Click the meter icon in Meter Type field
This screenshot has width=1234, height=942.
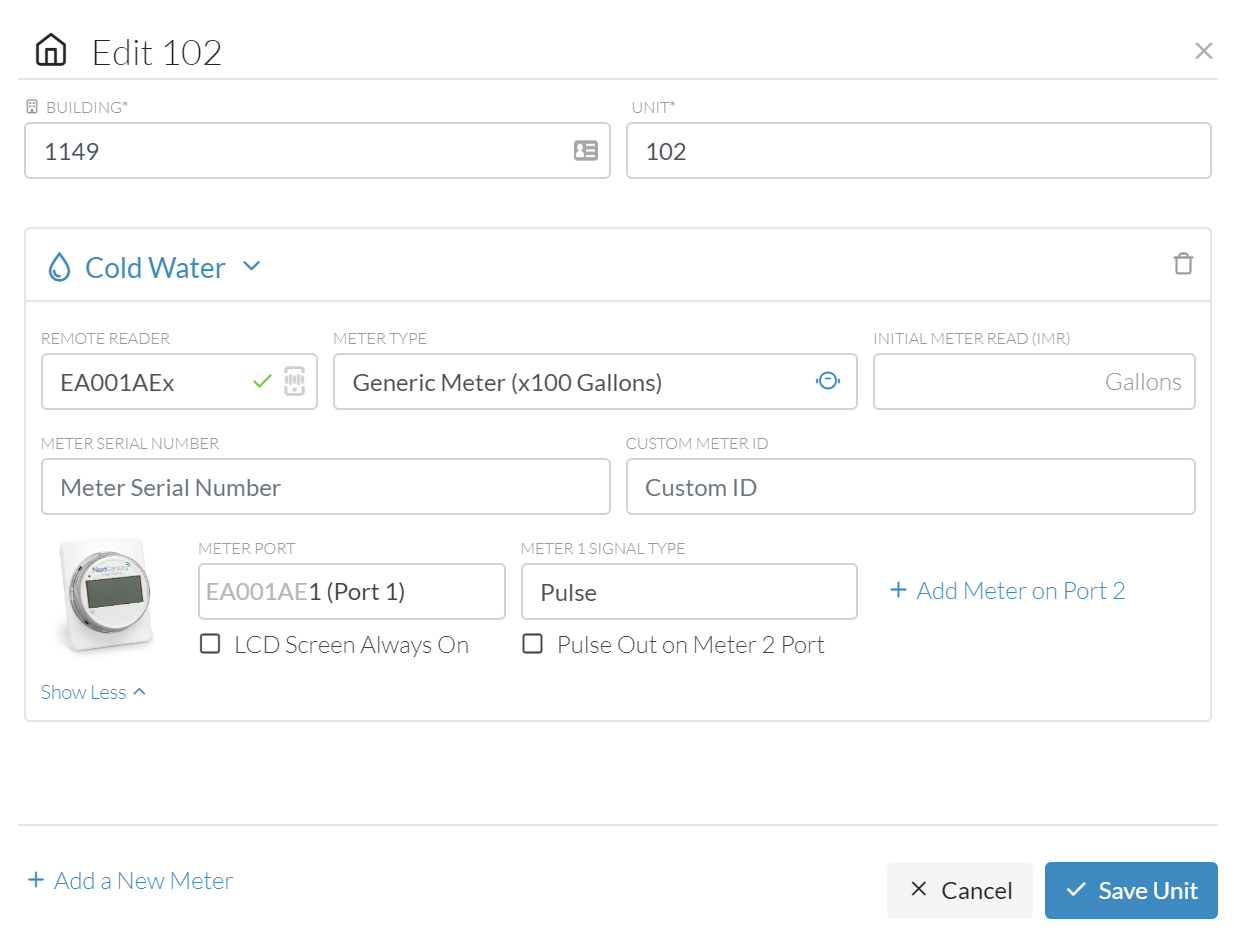tap(827, 381)
